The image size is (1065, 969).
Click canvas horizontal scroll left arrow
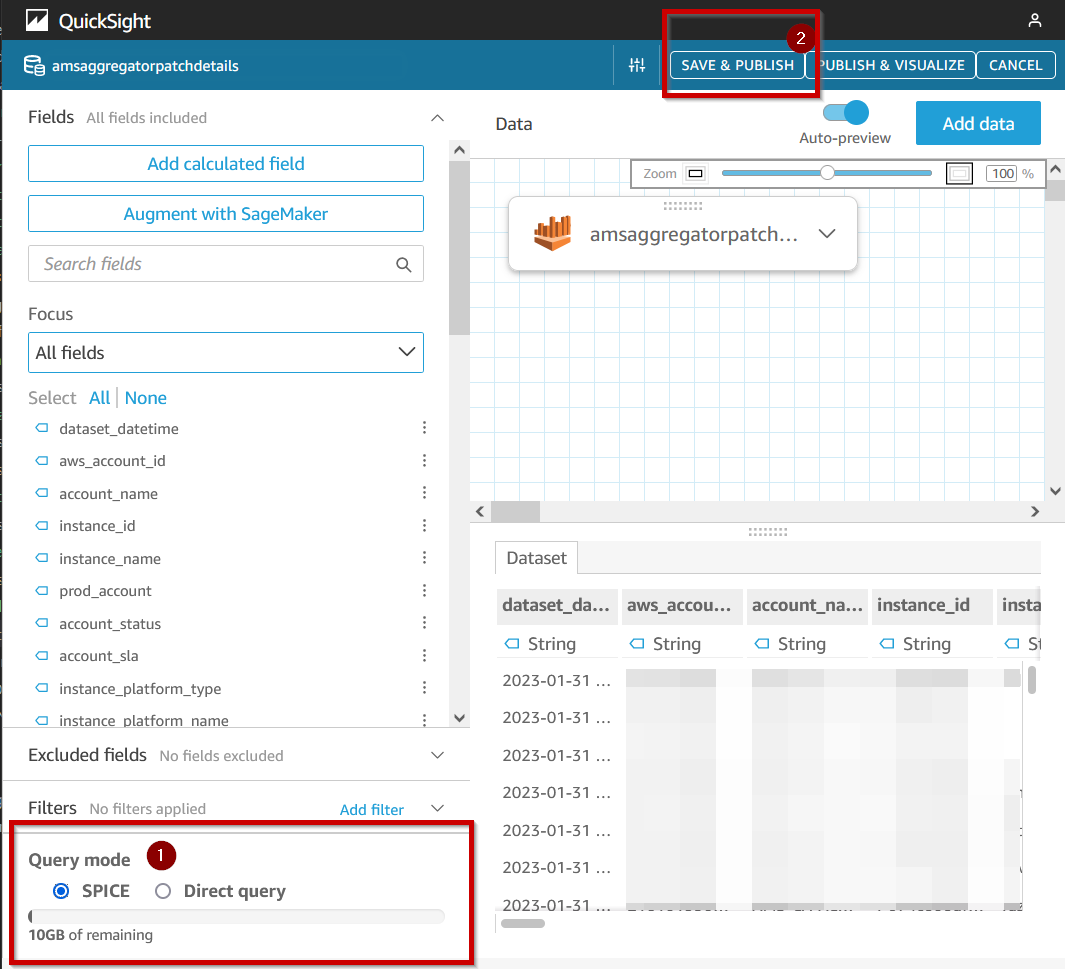pos(480,511)
